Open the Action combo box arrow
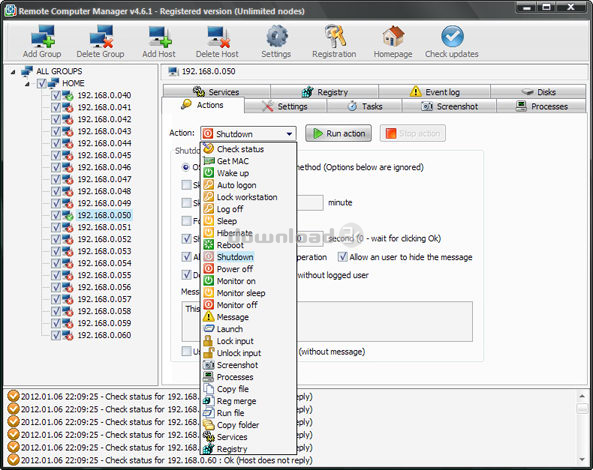This screenshot has width=593, height=470. (289, 134)
